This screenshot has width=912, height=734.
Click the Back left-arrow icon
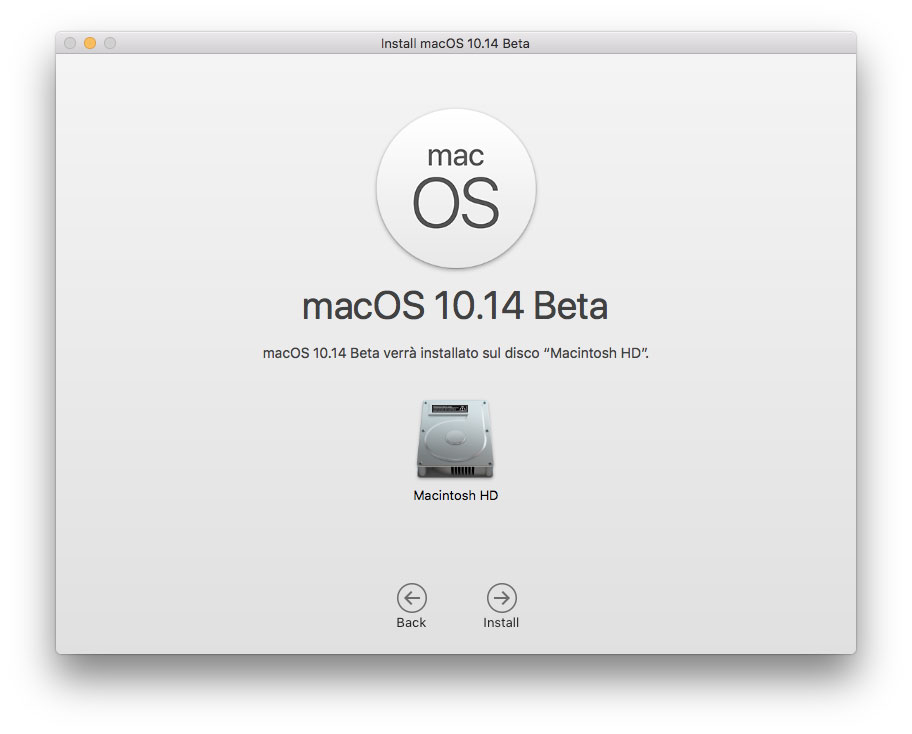click(x=411, y=598)
